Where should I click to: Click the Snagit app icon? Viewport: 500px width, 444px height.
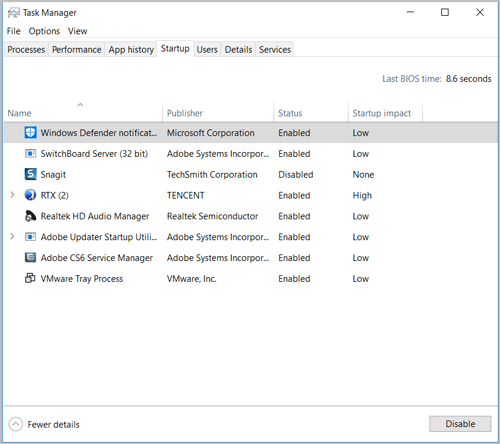(30, 174)
